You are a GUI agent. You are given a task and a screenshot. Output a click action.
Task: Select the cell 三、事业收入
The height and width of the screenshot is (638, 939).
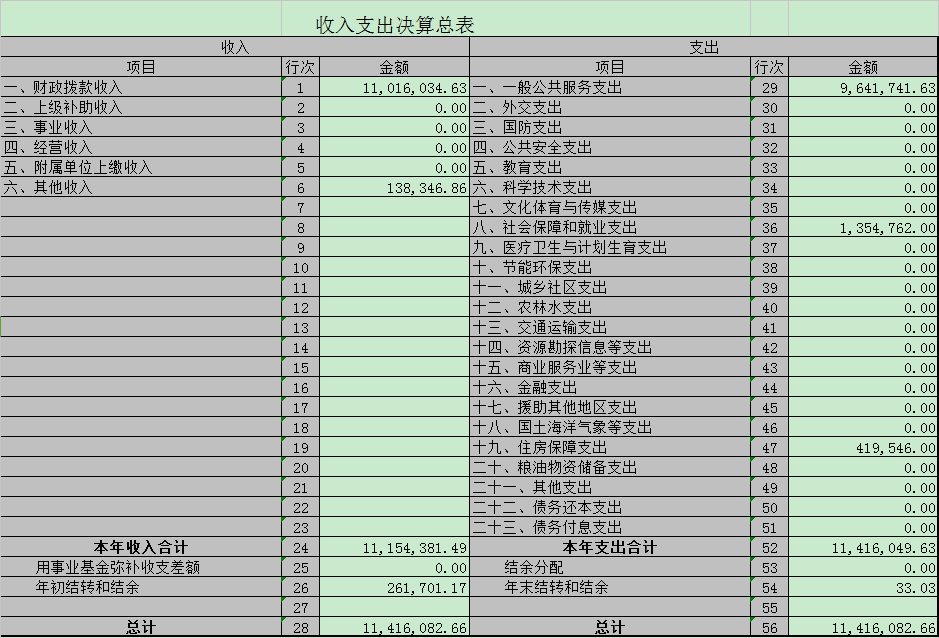141,127
